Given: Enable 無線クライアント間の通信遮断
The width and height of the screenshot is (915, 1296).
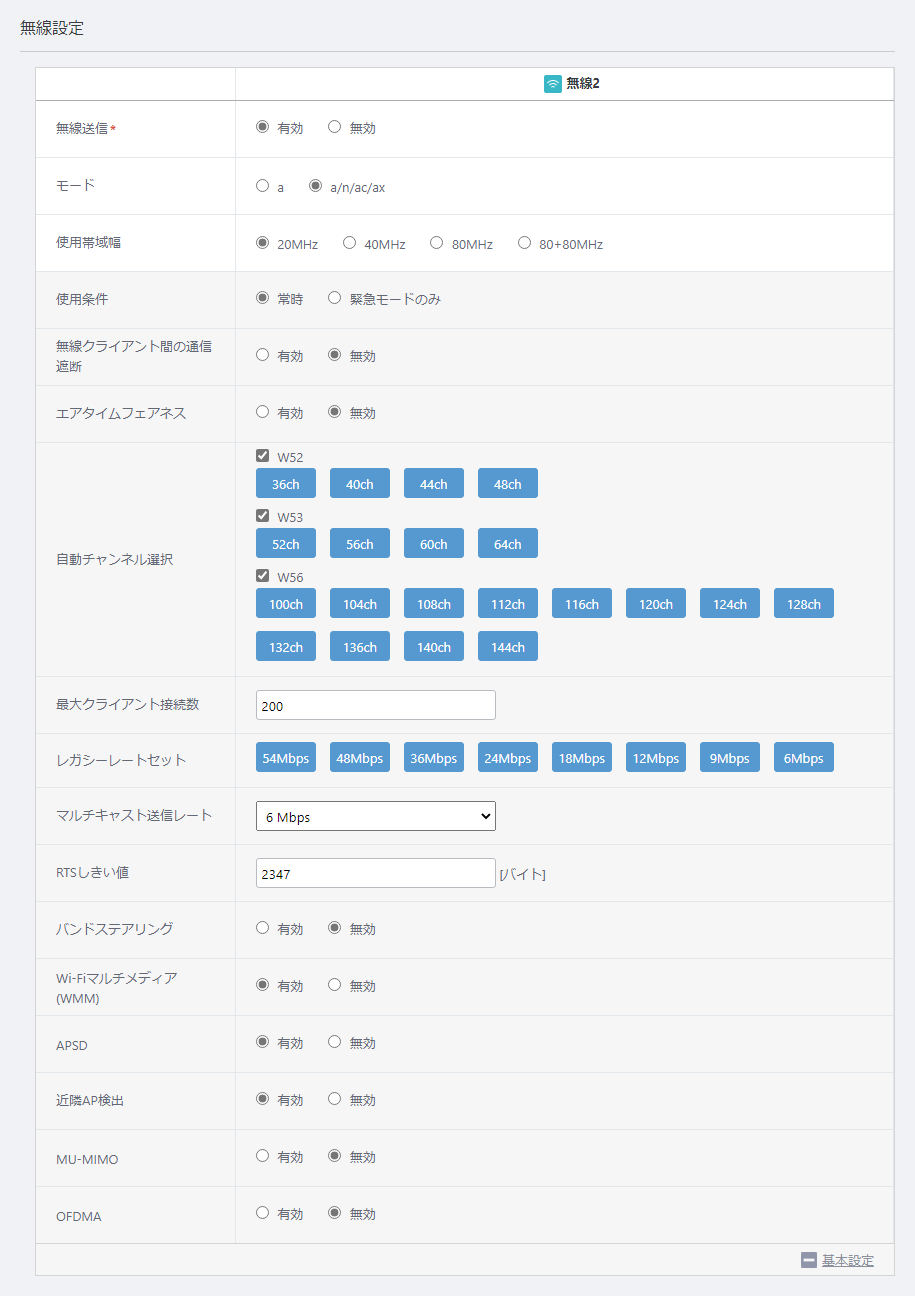Looking at the screenshot, I should tap(263, 355).
